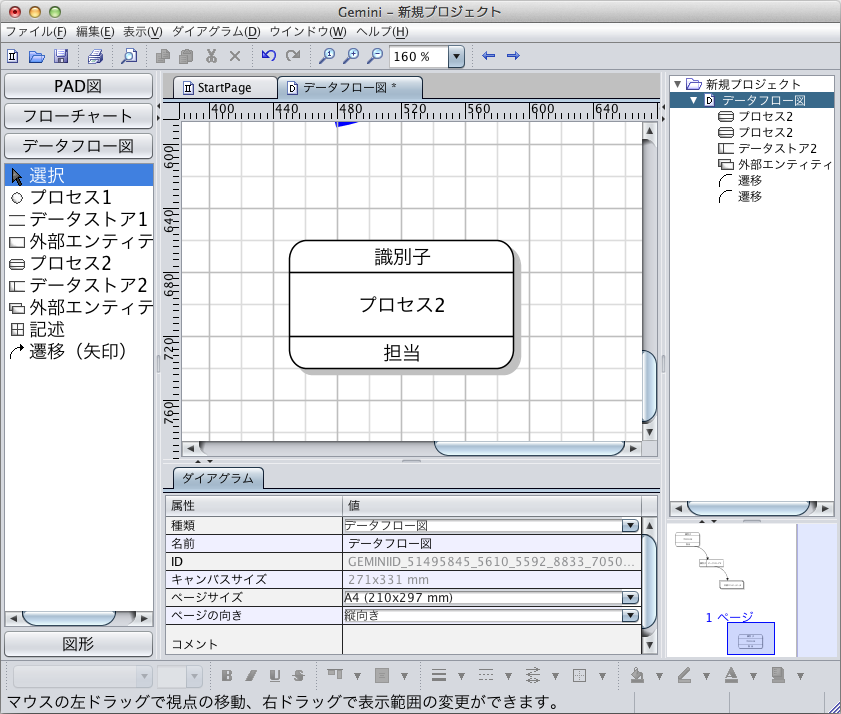The image size is (841, 714).
Task: Click the border grid icon in format bar
Action: (x=579, y=675)
